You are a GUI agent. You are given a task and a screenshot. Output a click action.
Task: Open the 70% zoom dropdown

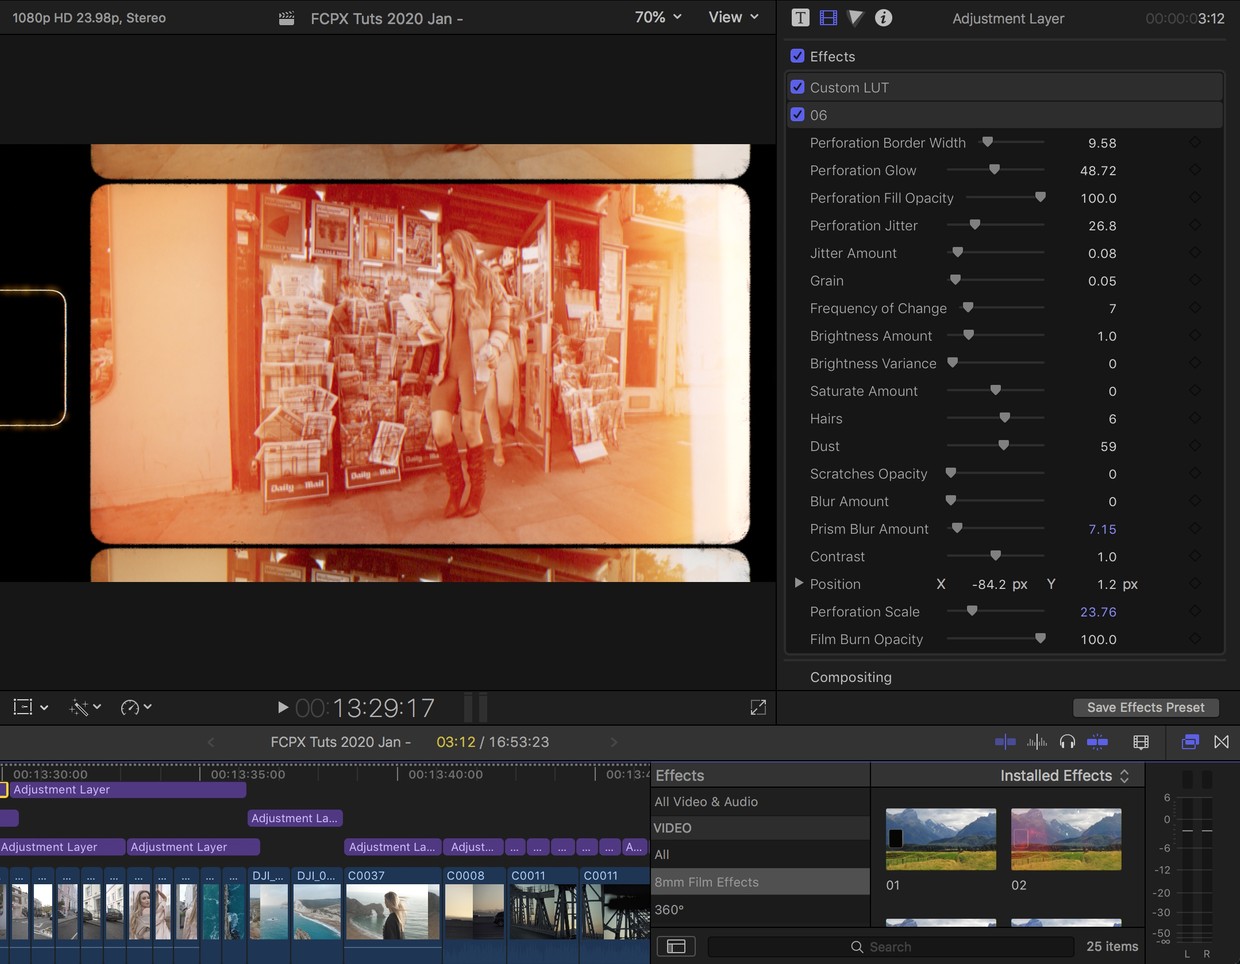click(x=658, y=17)
